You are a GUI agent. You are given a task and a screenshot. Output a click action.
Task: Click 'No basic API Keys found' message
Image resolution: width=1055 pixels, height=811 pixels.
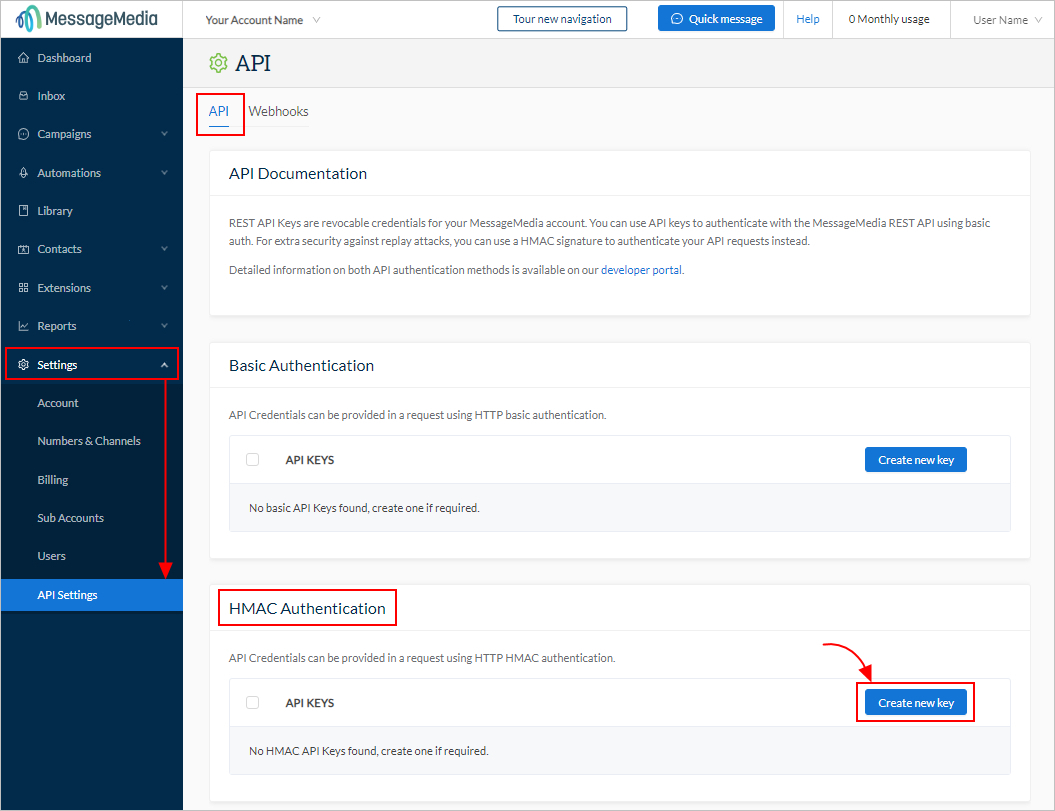click(364, 508)
